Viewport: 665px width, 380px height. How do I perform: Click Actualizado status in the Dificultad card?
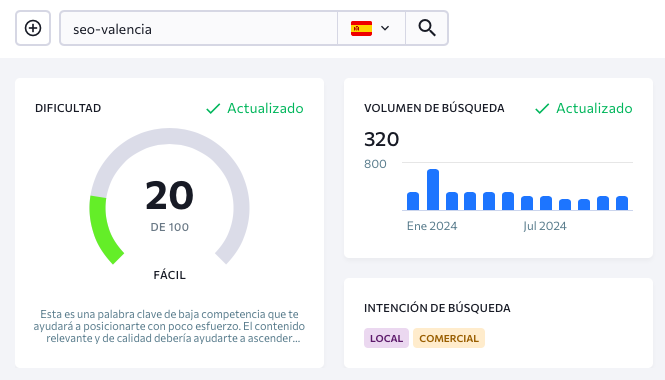coord(265,109)
